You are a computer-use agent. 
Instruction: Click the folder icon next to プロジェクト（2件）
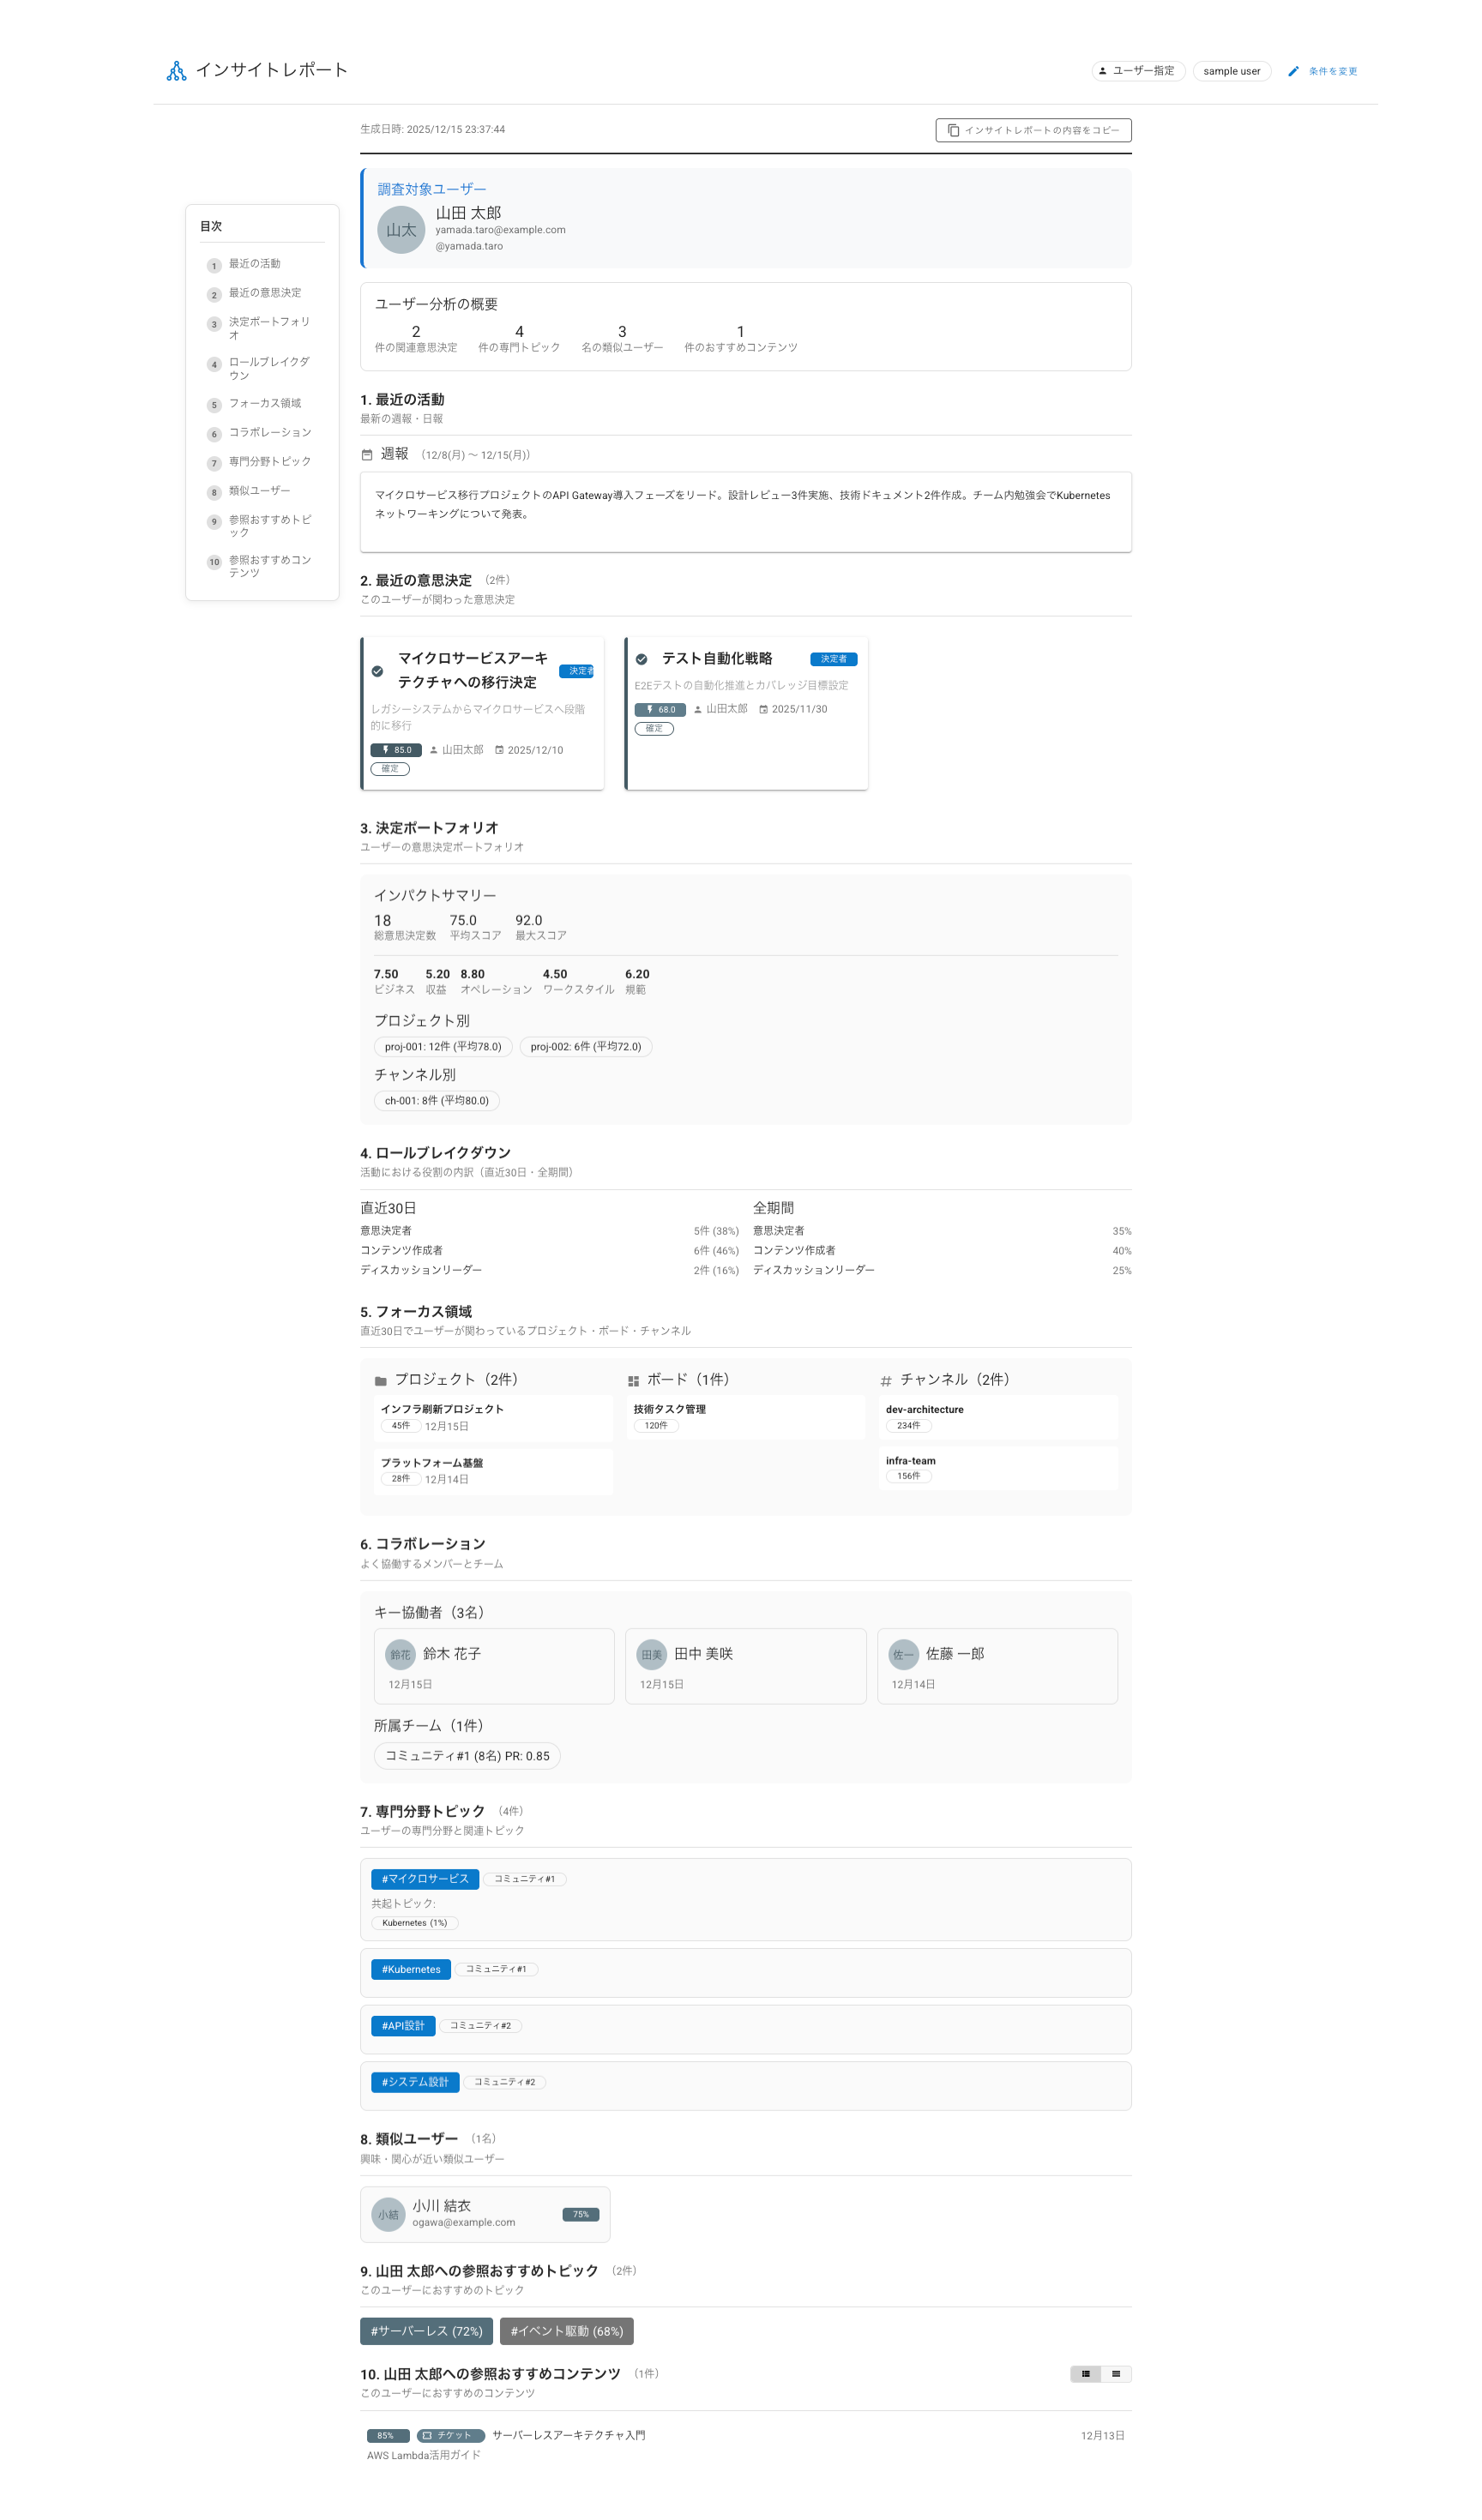tap(380, 1381)
